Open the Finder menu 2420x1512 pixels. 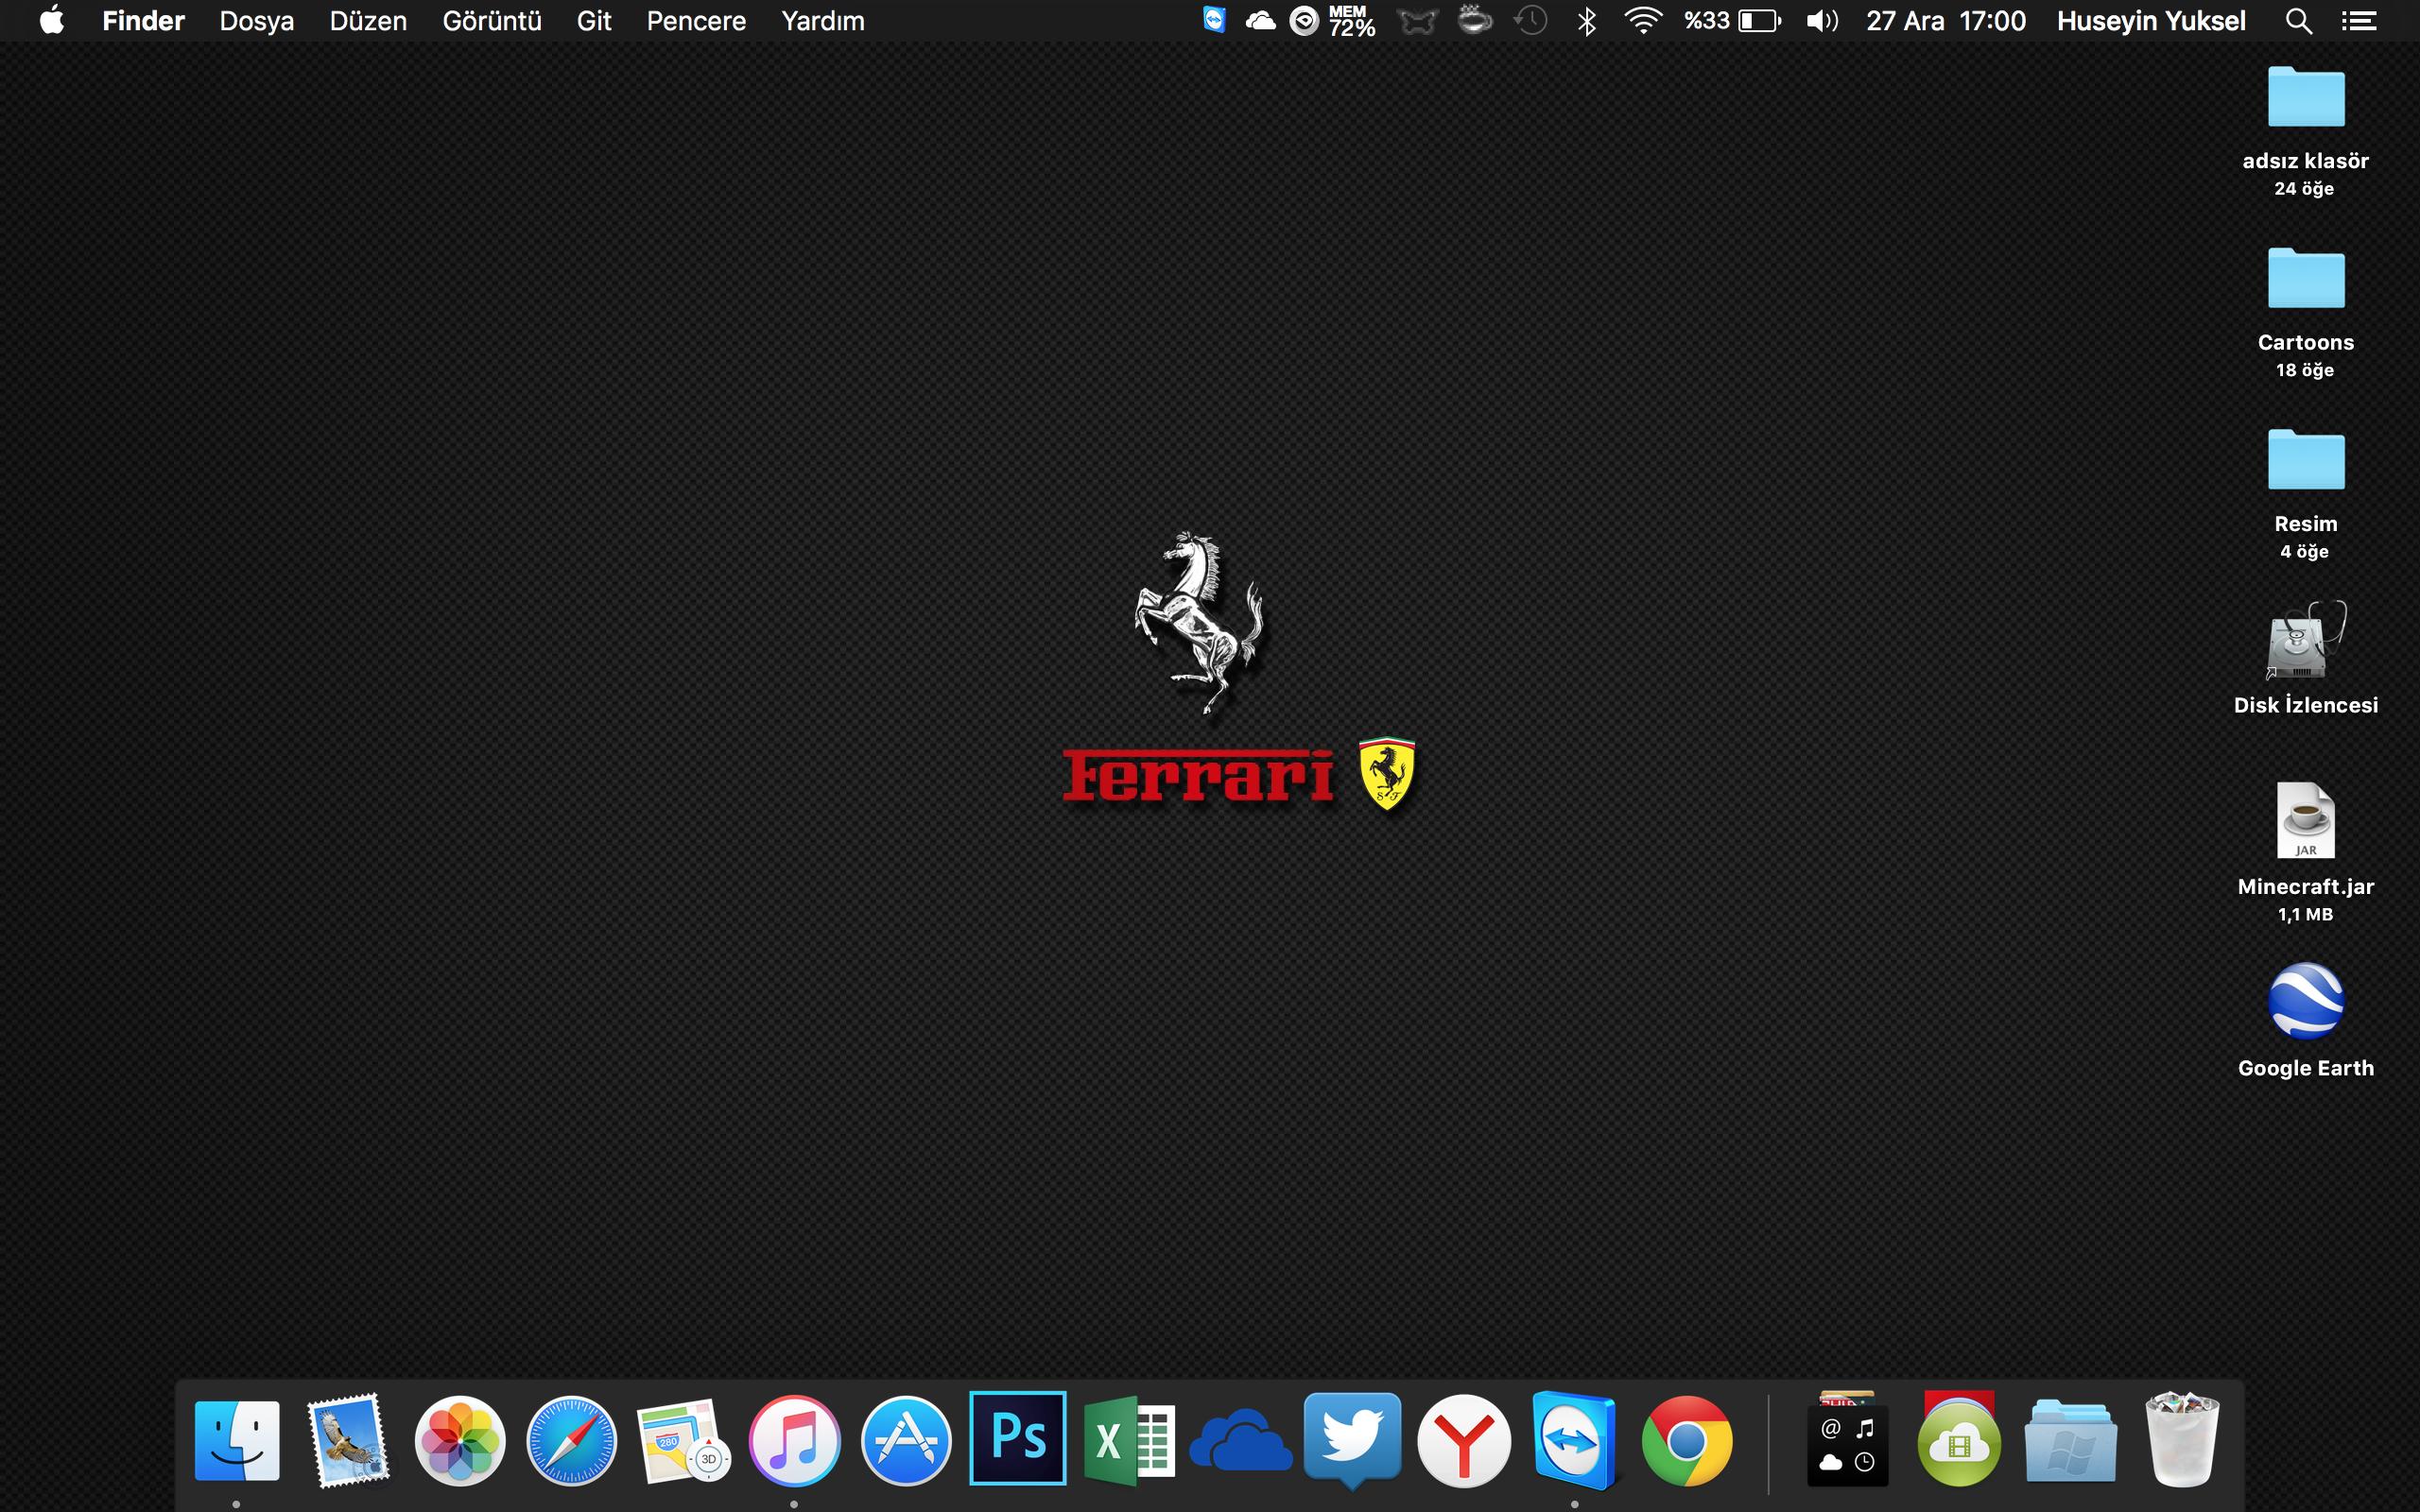point(143,21)
